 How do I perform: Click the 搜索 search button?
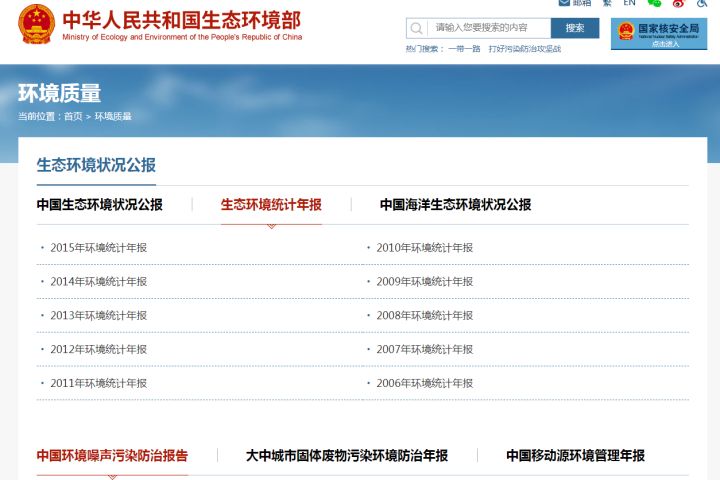coord(575,28)
